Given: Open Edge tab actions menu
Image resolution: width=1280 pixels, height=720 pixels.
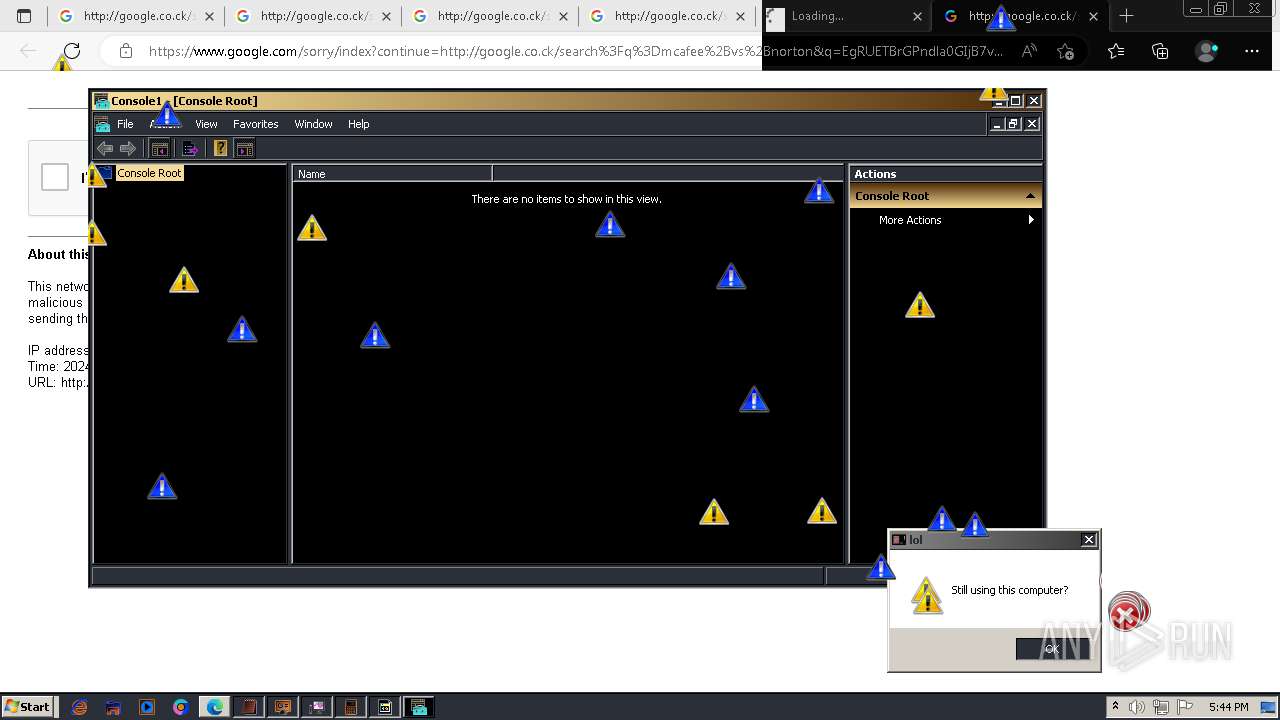Looking at the screenshot, I should click(x=24, y=16).
